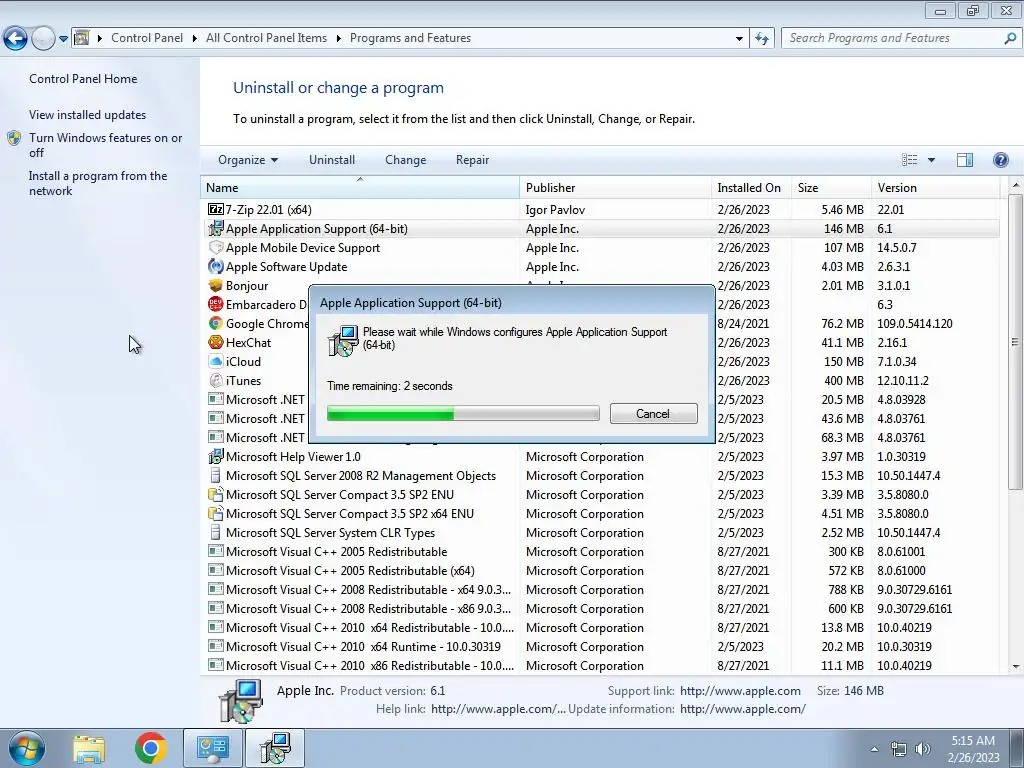The image size is (1024, 768).
Task: Click the Apple Application Support row icon
Action: point(215,229)
